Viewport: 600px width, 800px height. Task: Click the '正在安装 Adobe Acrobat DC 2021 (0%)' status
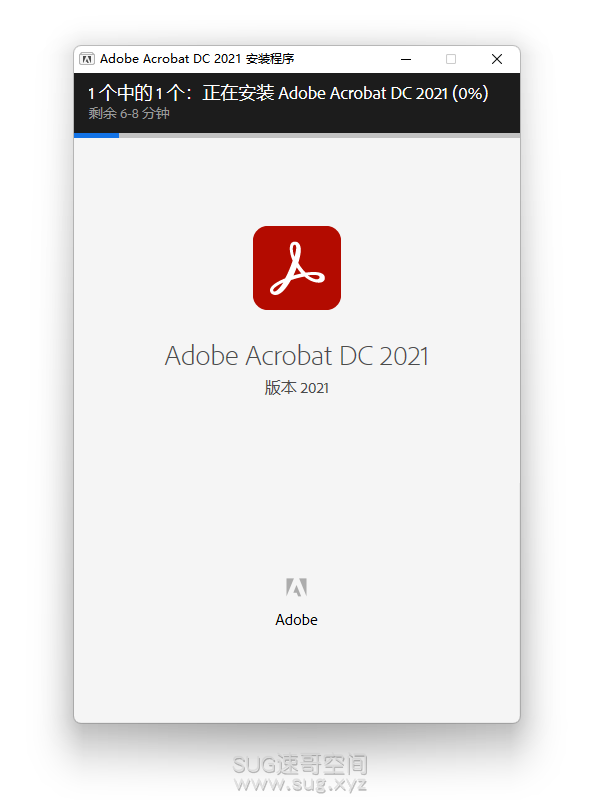click(345, 93)
